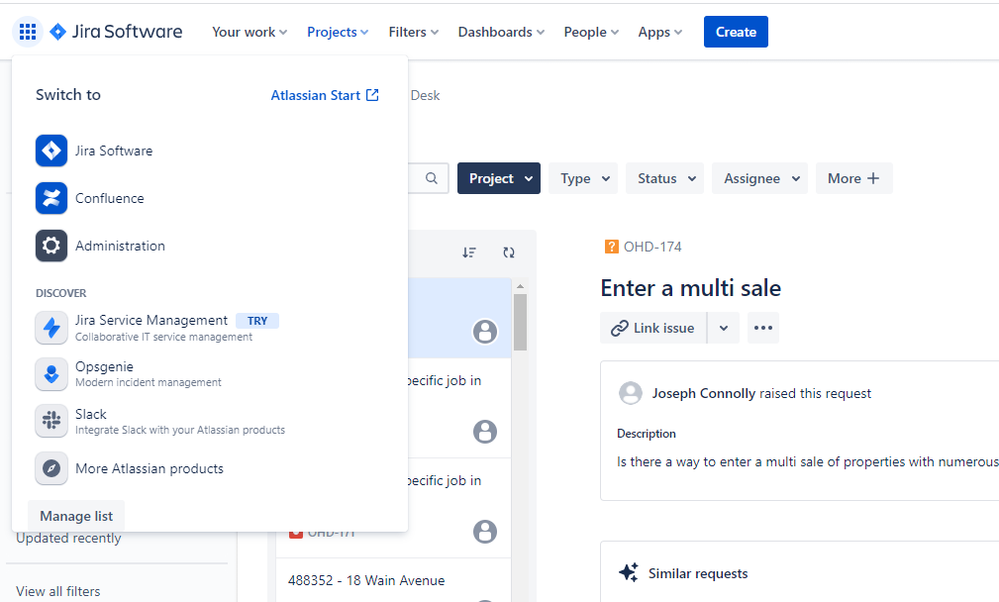Open the Project filter dropdown

pyautogui.click(x=499, y=178)
